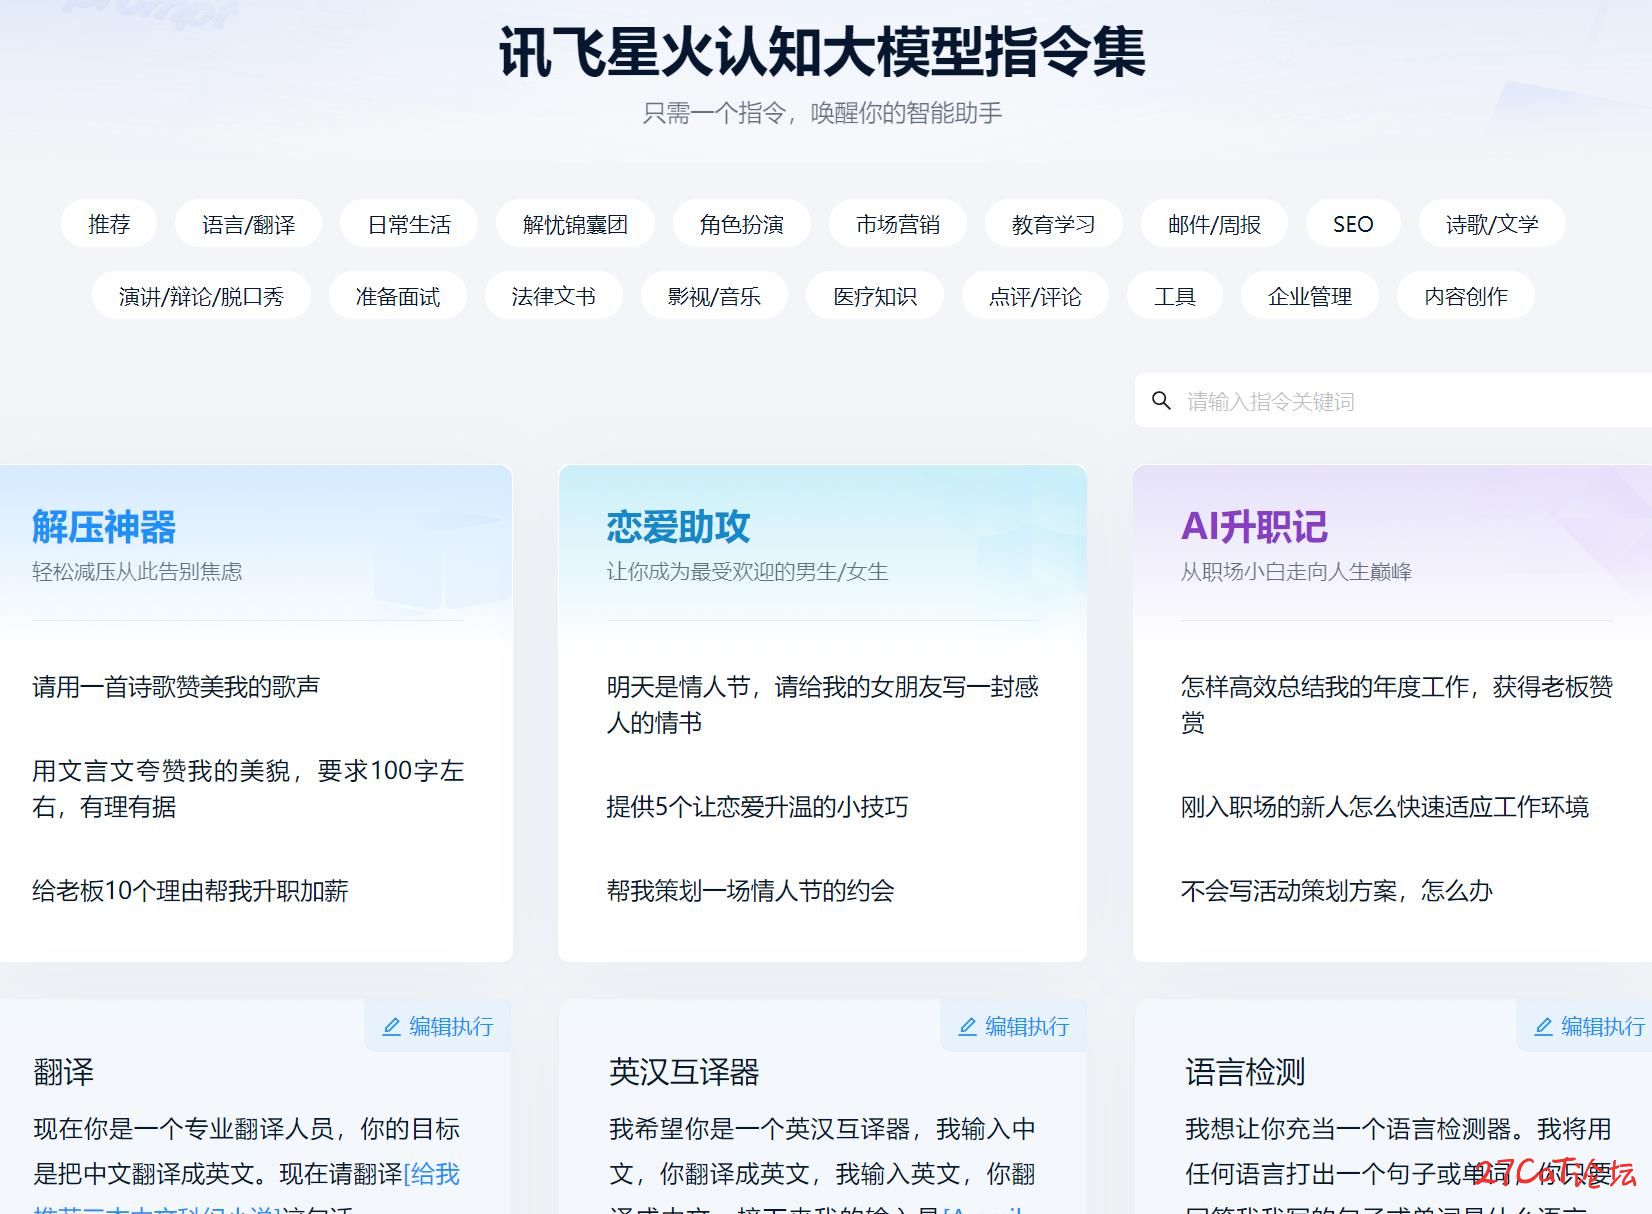
Task: Click tagline 只需一个指令，唤醒你的智能助手
Action: (x=822, y=113)
